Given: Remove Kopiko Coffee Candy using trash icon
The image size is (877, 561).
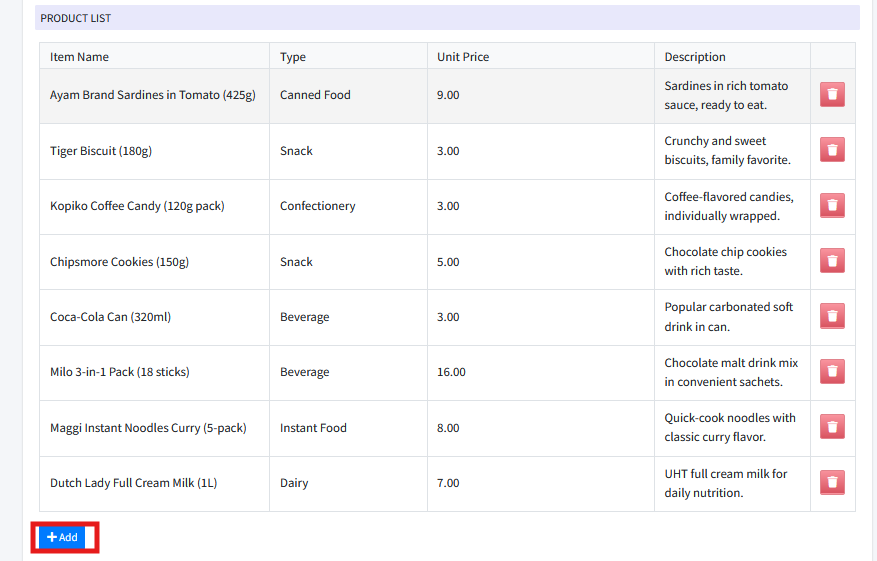Looking at the screenshot, I should (x=832, y=206).
